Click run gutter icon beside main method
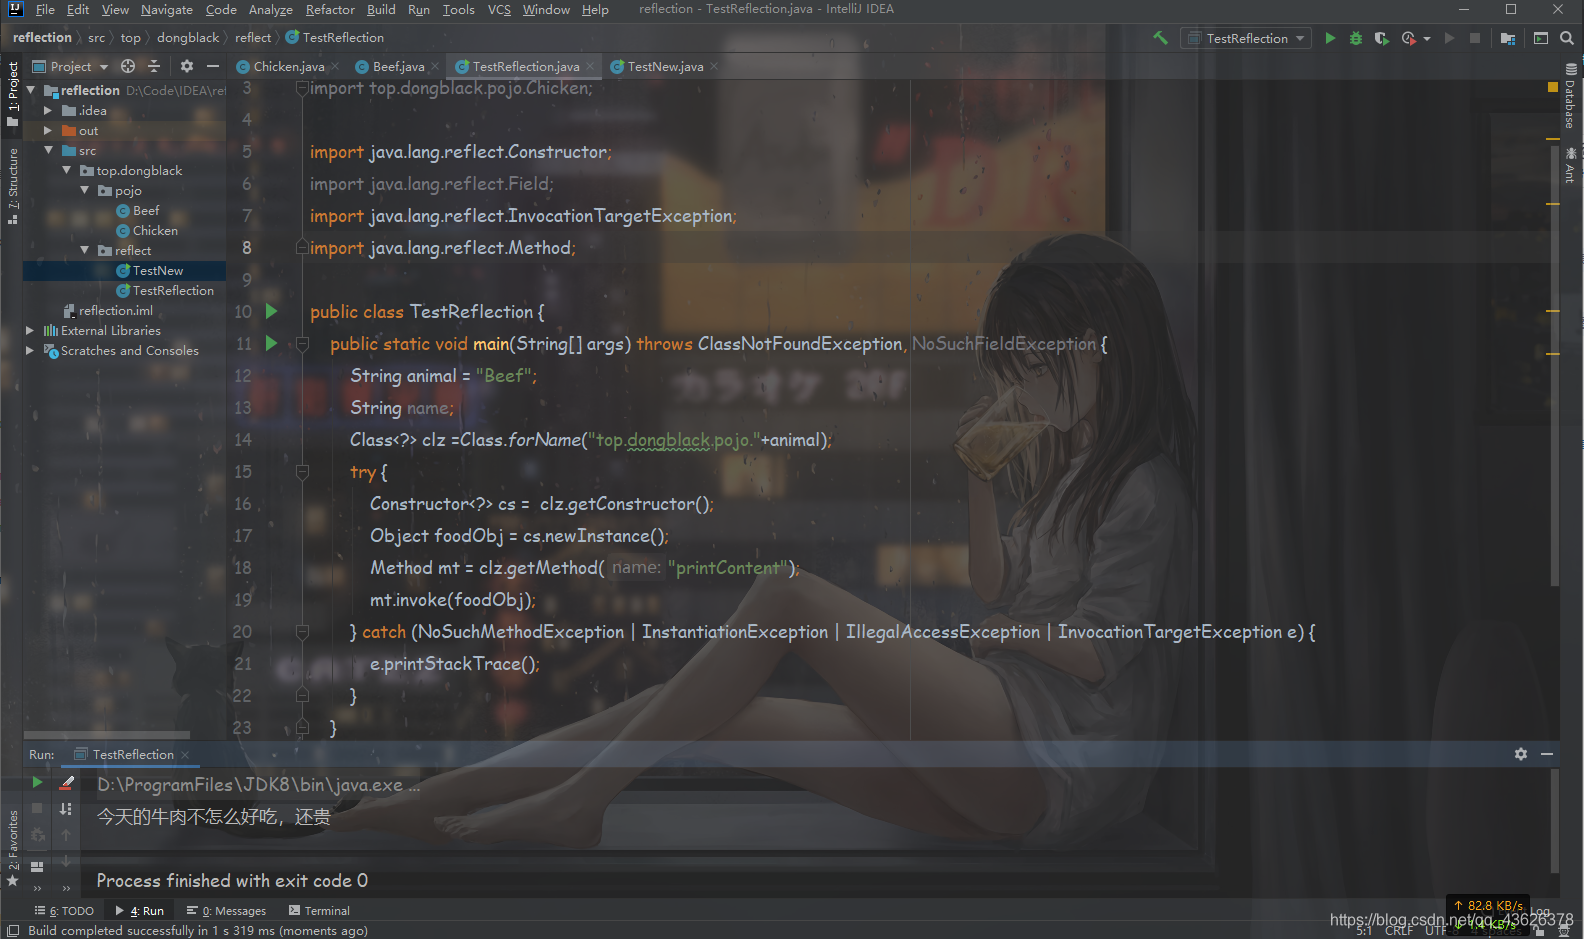Screen dimensions: 1584x939 coord(271,343)
